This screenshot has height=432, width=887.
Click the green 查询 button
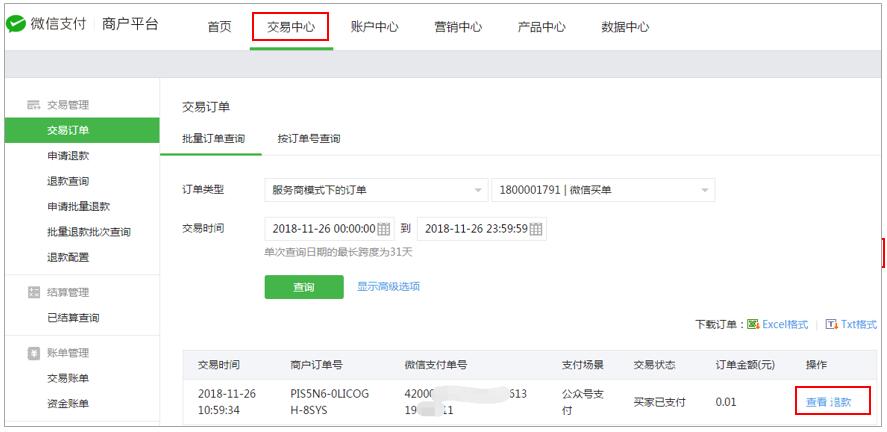(x=303, y=287)
